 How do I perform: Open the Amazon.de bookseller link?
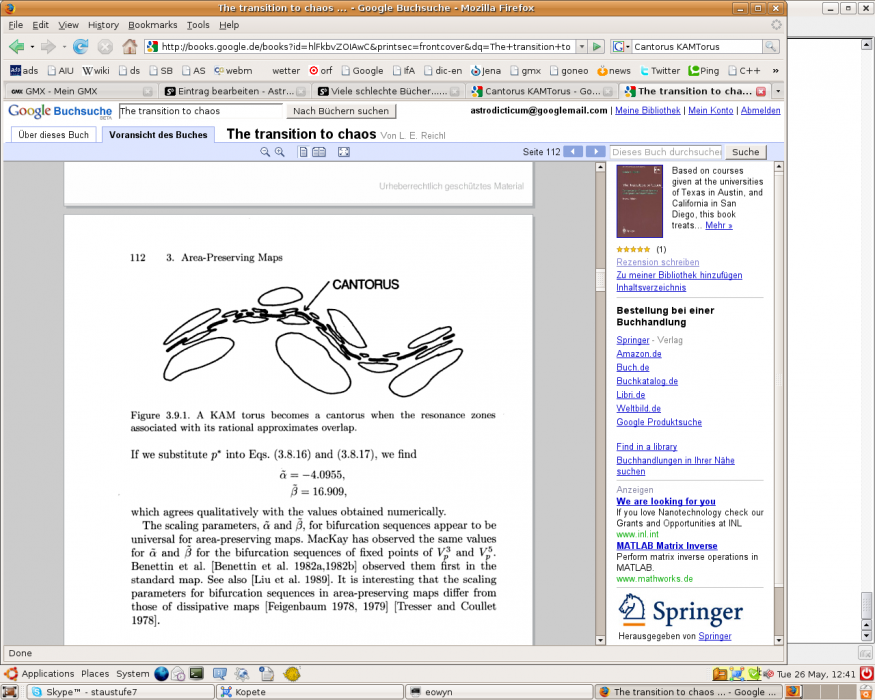click(639, 354)
